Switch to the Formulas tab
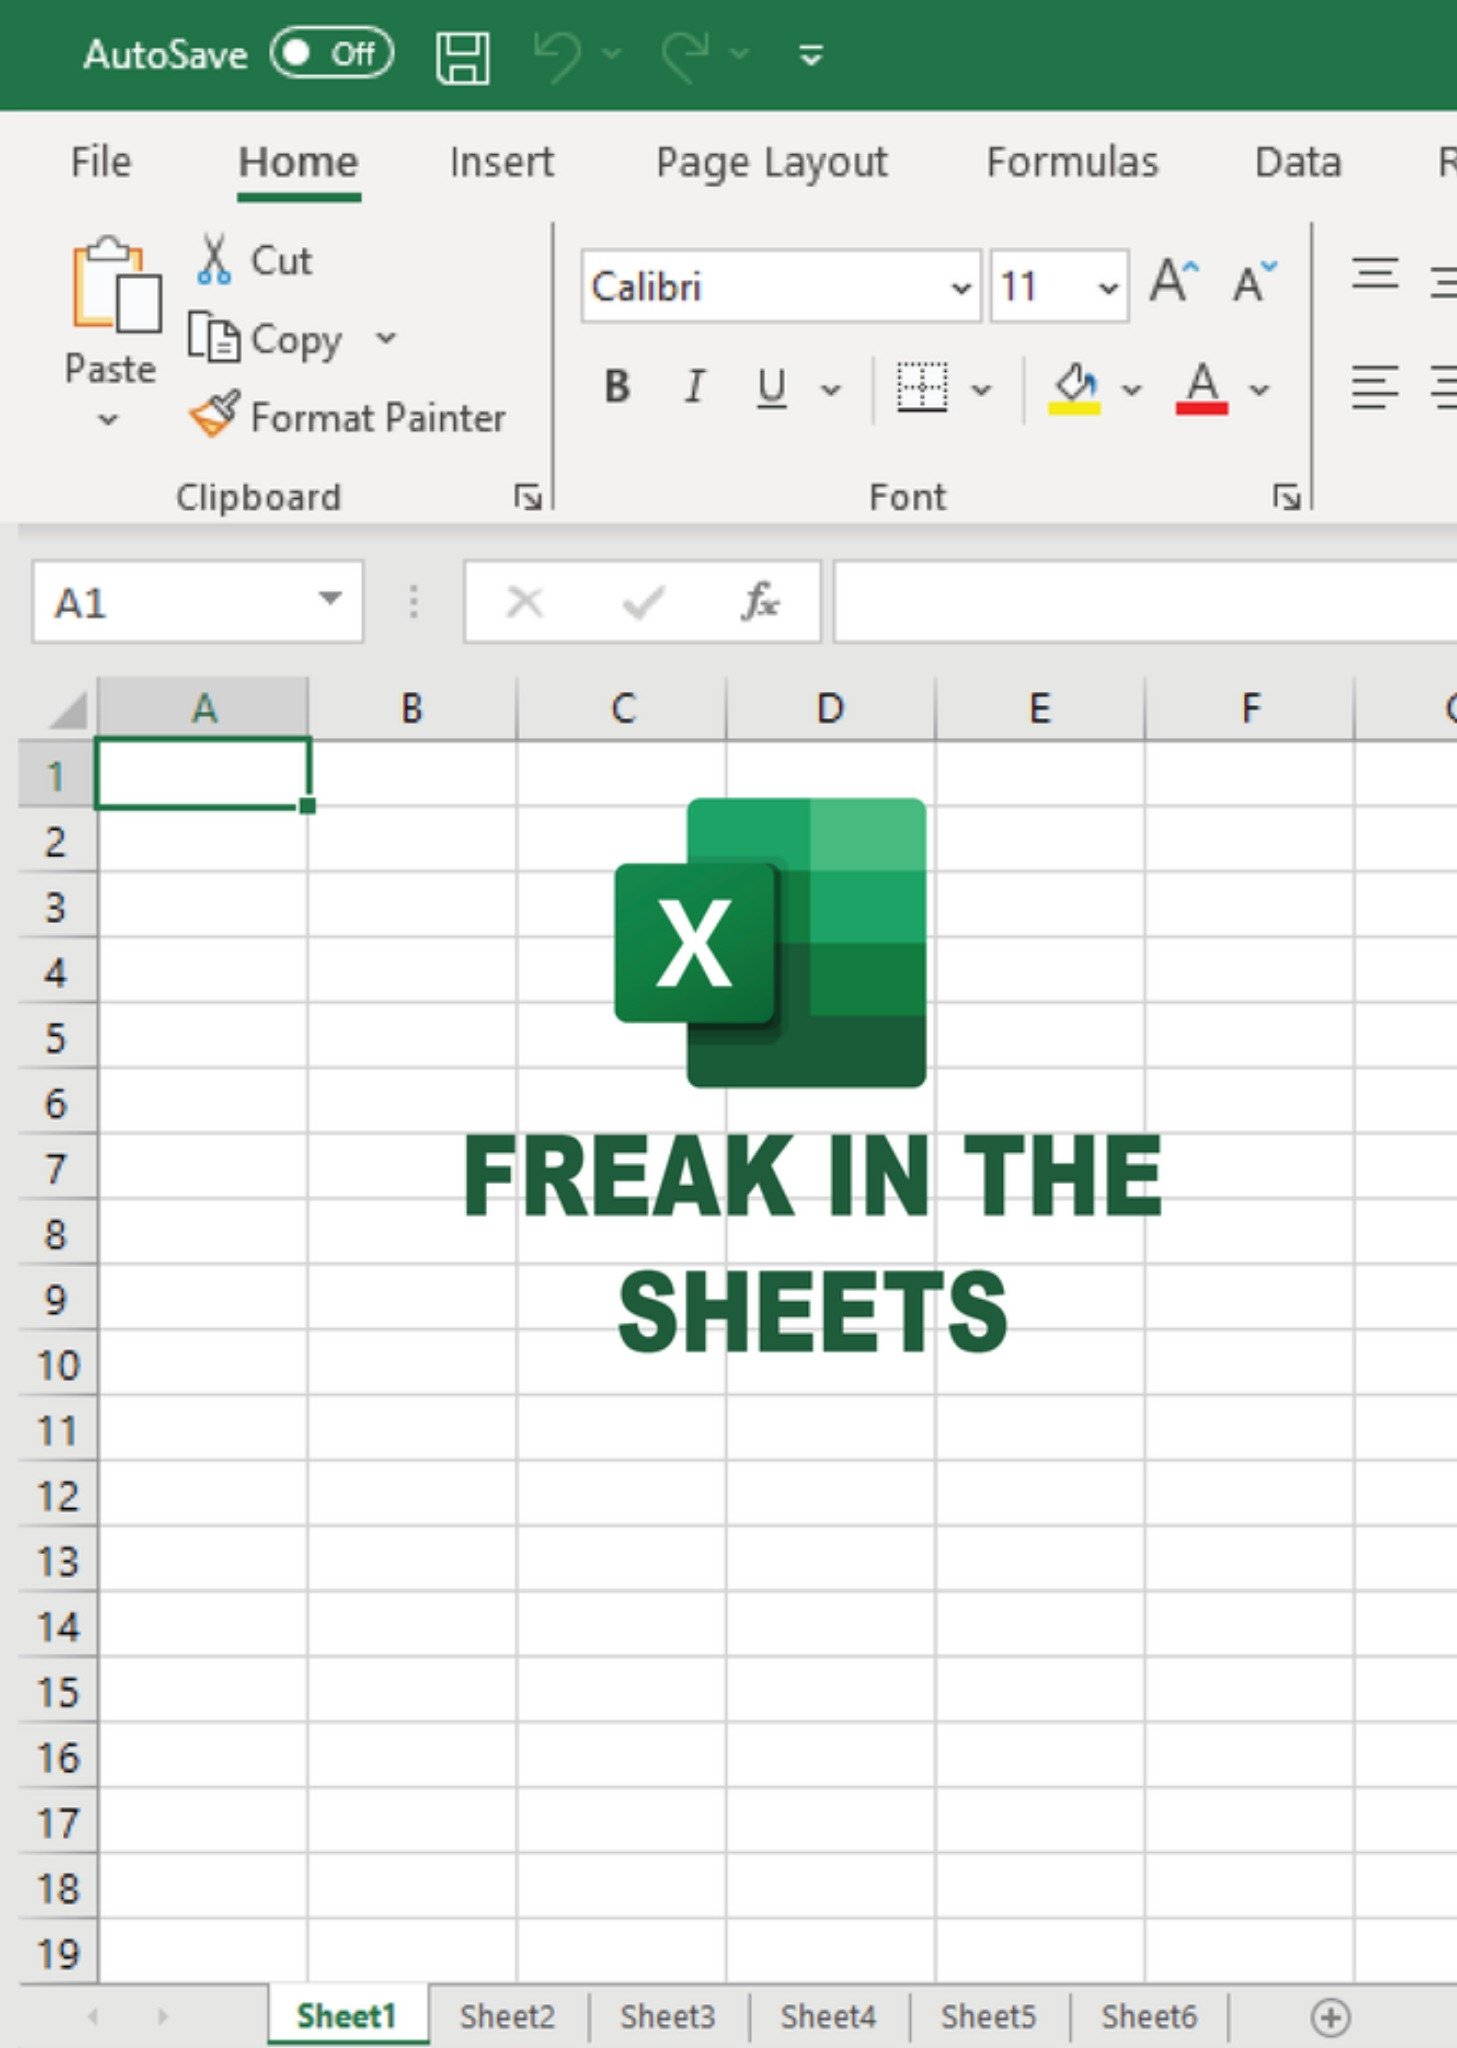This screenshot has width=1457, height=2048. (1072, 162)
